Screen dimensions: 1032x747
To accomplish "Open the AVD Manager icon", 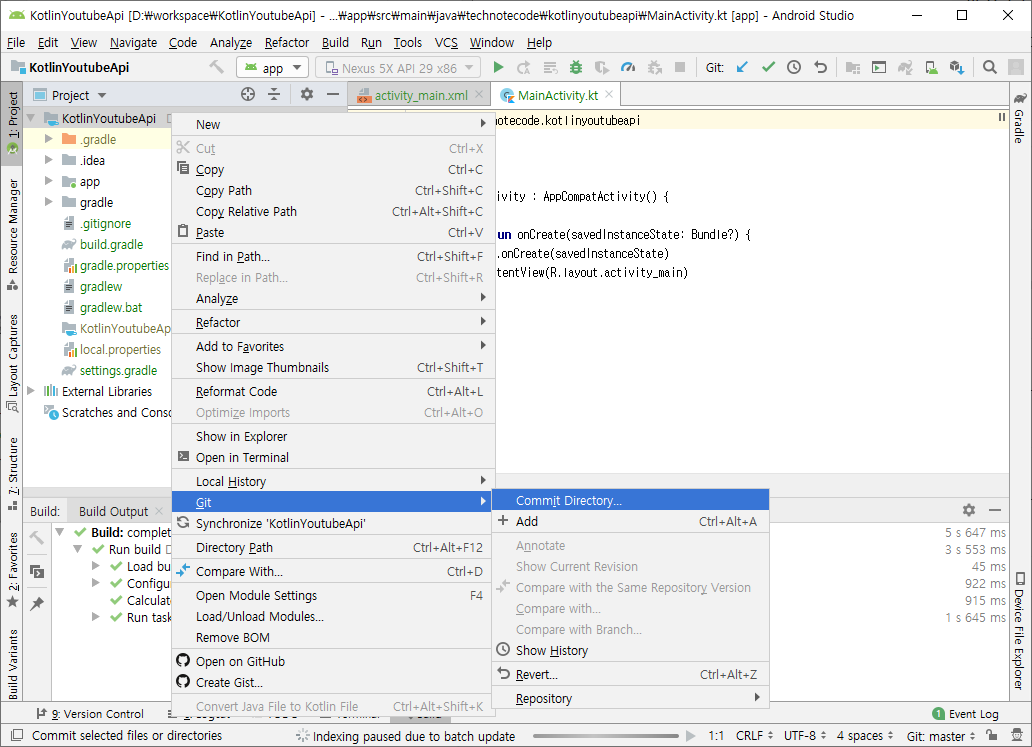I will tap(931, 67).
